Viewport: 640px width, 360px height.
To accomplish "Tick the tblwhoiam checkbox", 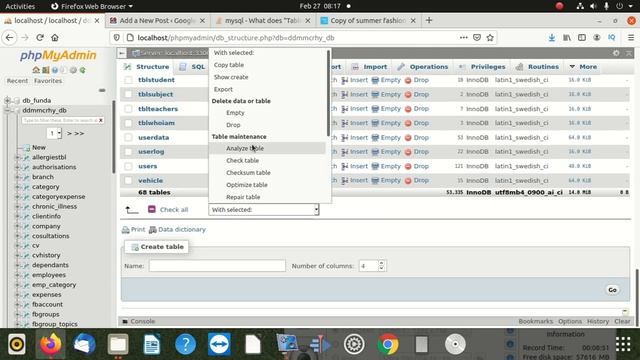I will pos(129,123).
